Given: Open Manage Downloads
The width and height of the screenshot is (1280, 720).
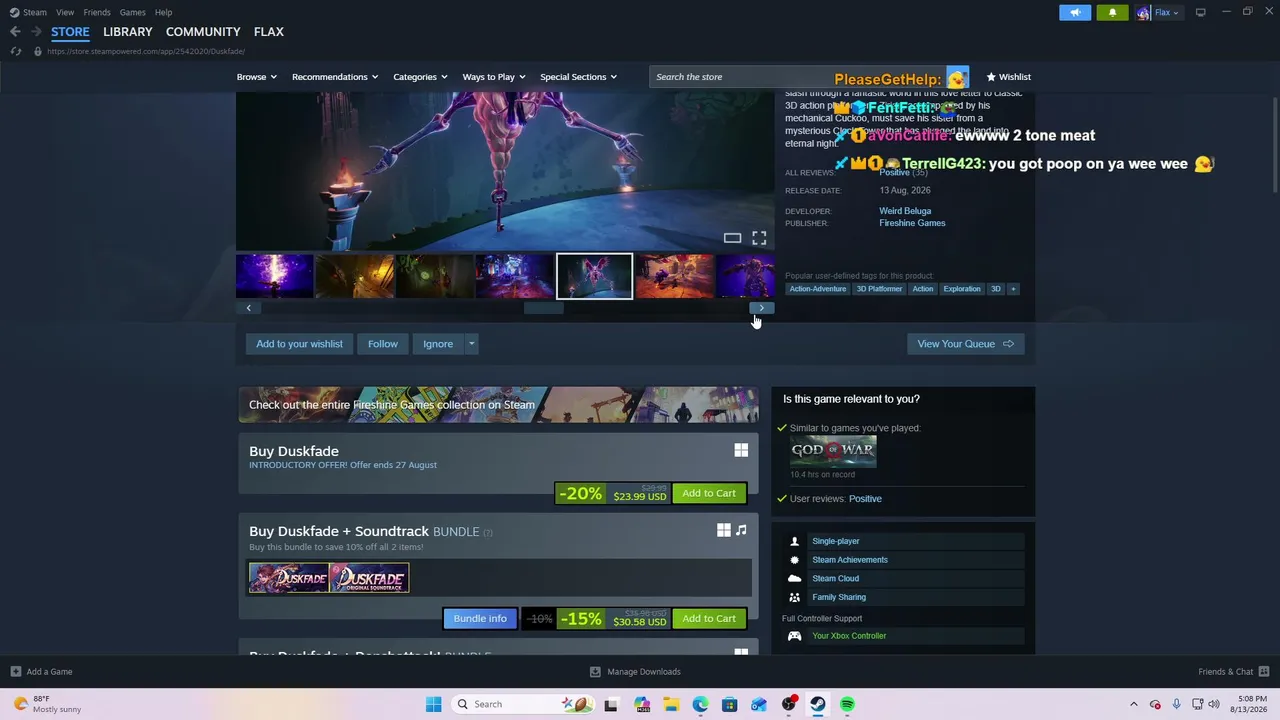Looking at the screenshot, I should [635, 672].
